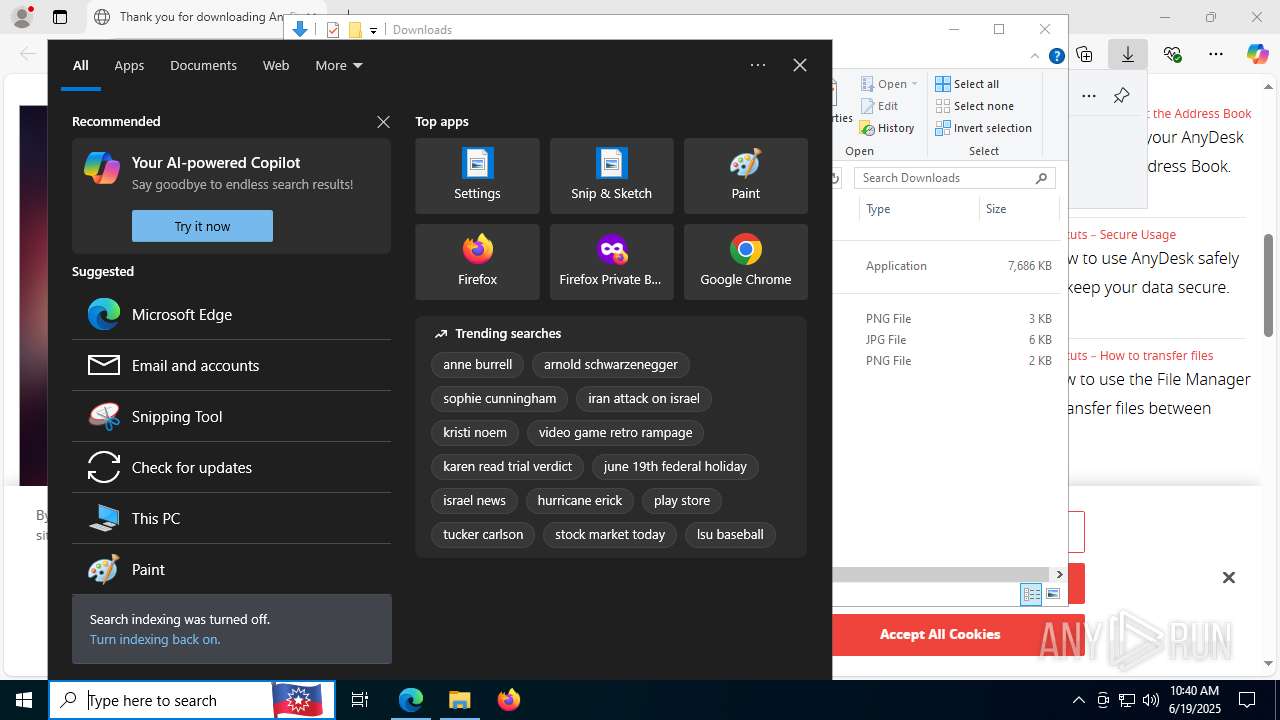
Task: Search trending anne burrell
Action: click(477, 364)
